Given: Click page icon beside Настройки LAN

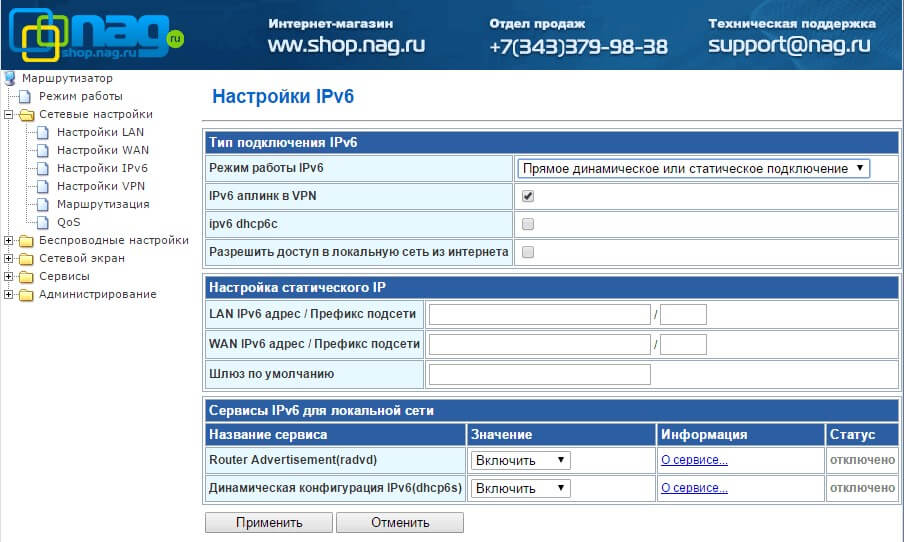Looking at the screenshot, I should click(x=43, y=133).
